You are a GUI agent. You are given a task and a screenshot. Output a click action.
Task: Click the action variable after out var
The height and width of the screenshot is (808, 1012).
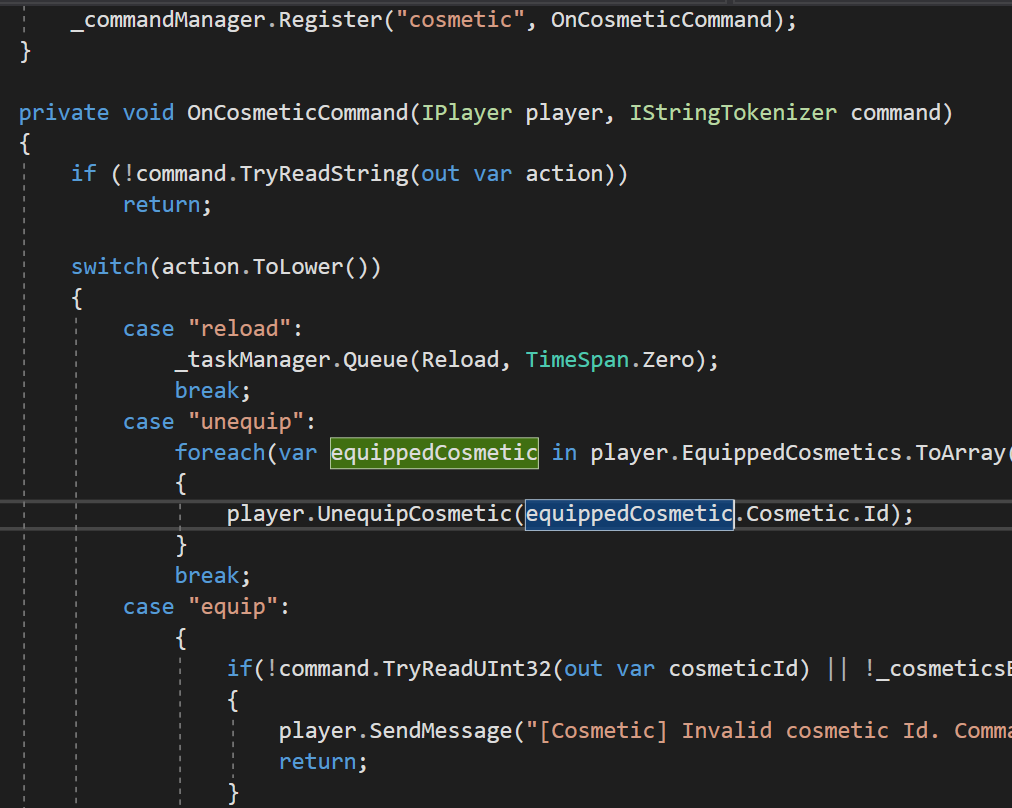point(564,174)
